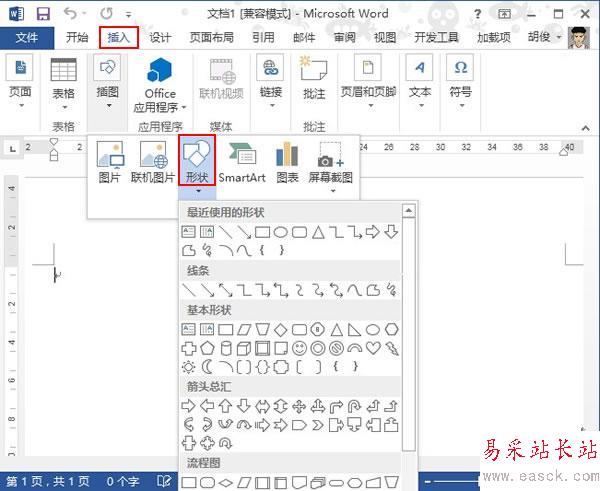Switch to the References (引用) tab
This screenshot has width=600, height=491.
click(x=263, y=38)
